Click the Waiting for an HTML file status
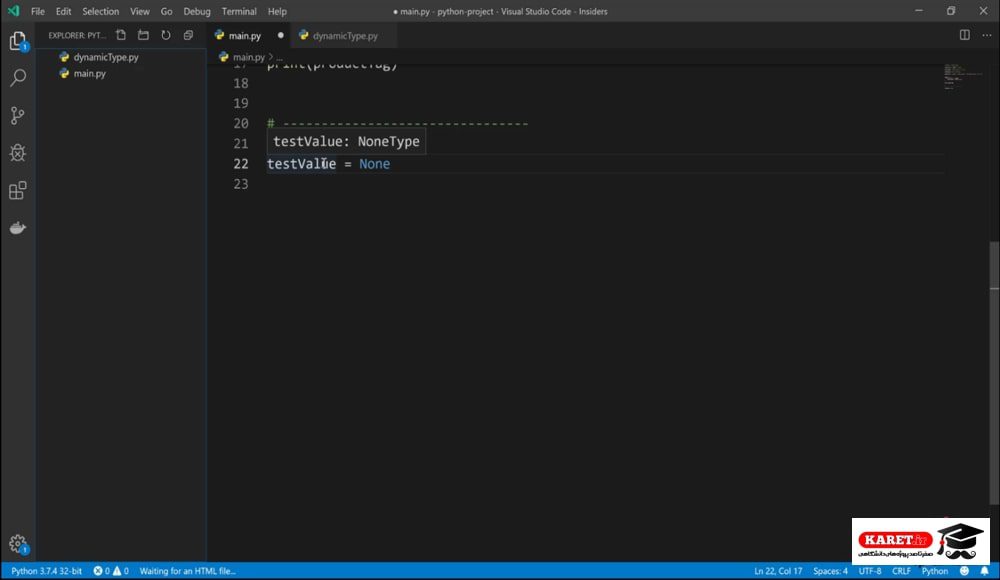This screenshot has width=1000, height=580. click(188, 571)
